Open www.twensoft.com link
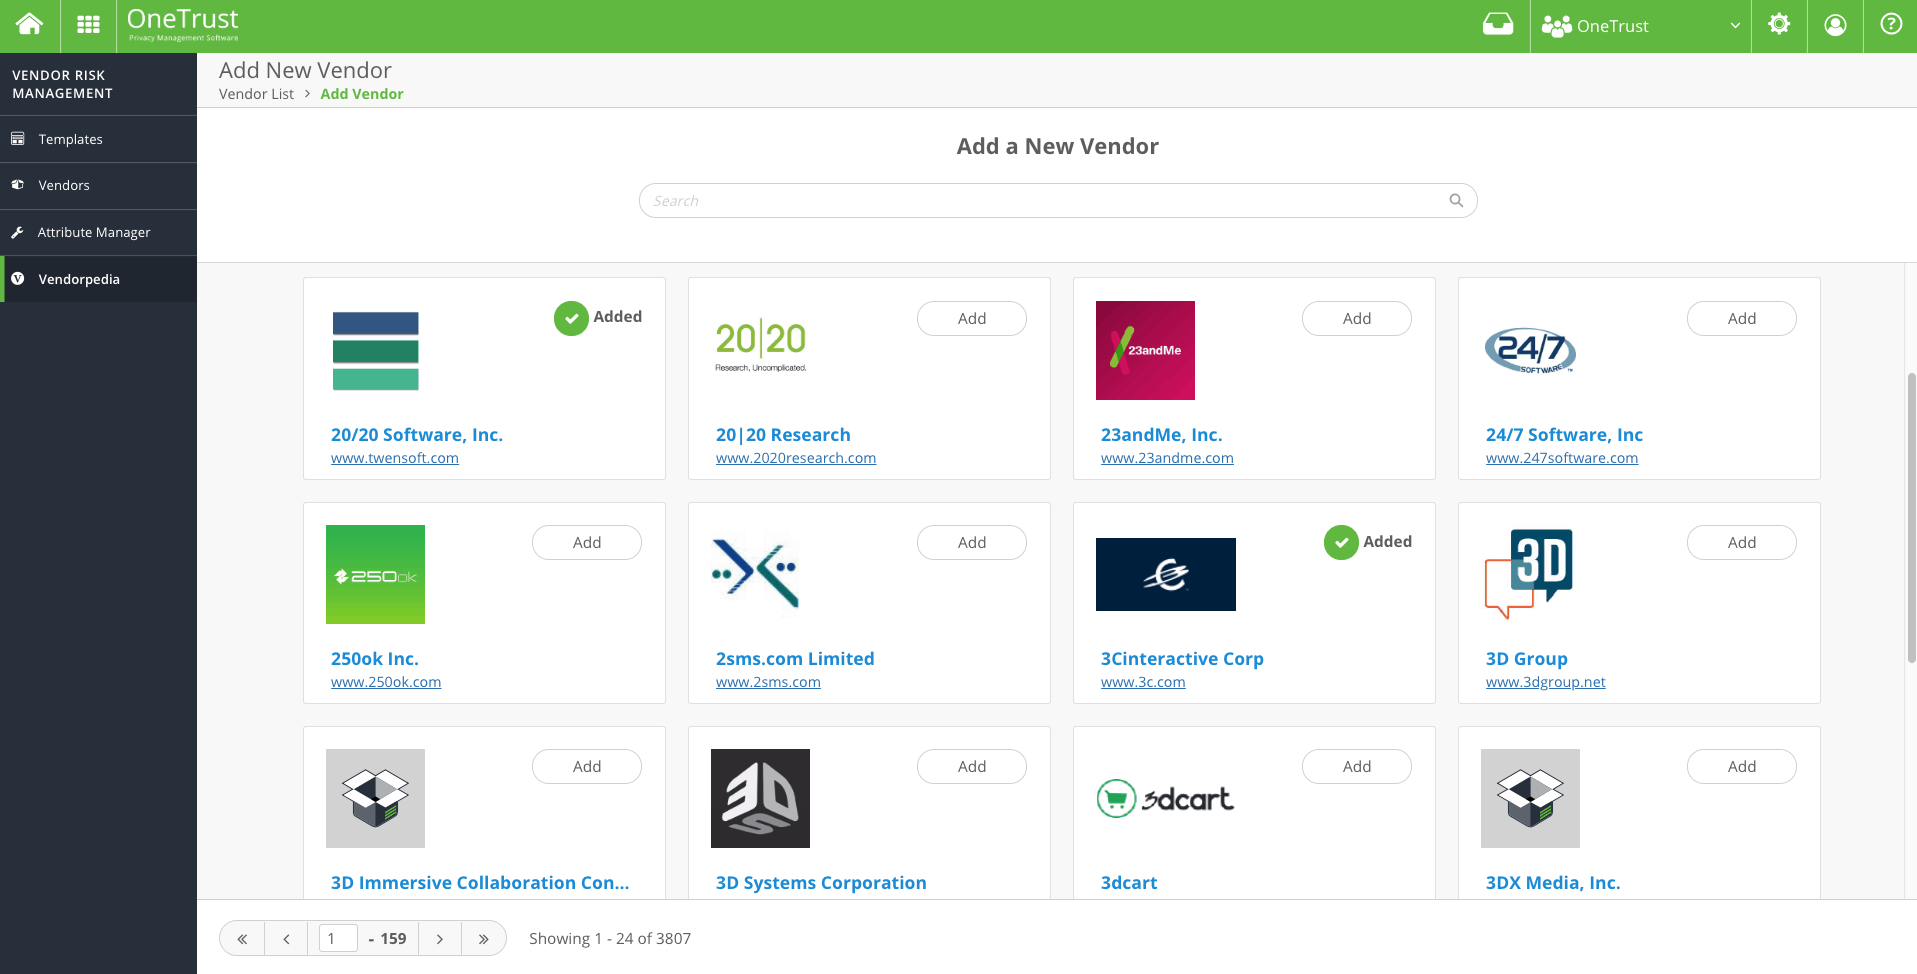The image size is (1917, 974). click(395, 458)
